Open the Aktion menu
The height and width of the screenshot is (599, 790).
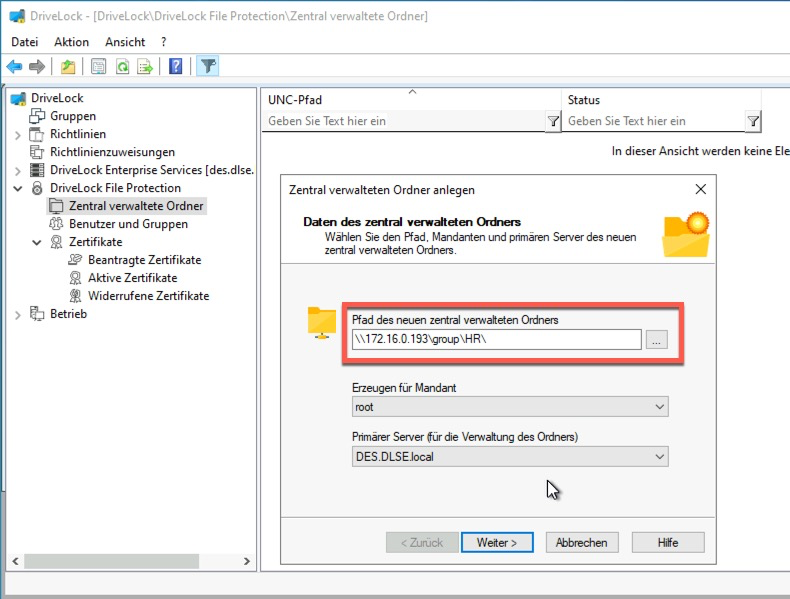coord(72,42)
